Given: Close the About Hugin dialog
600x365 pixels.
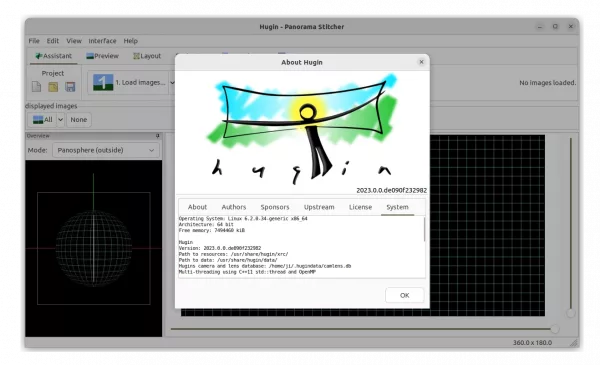Looking at the screenshot, I should (x=421, y=62).
